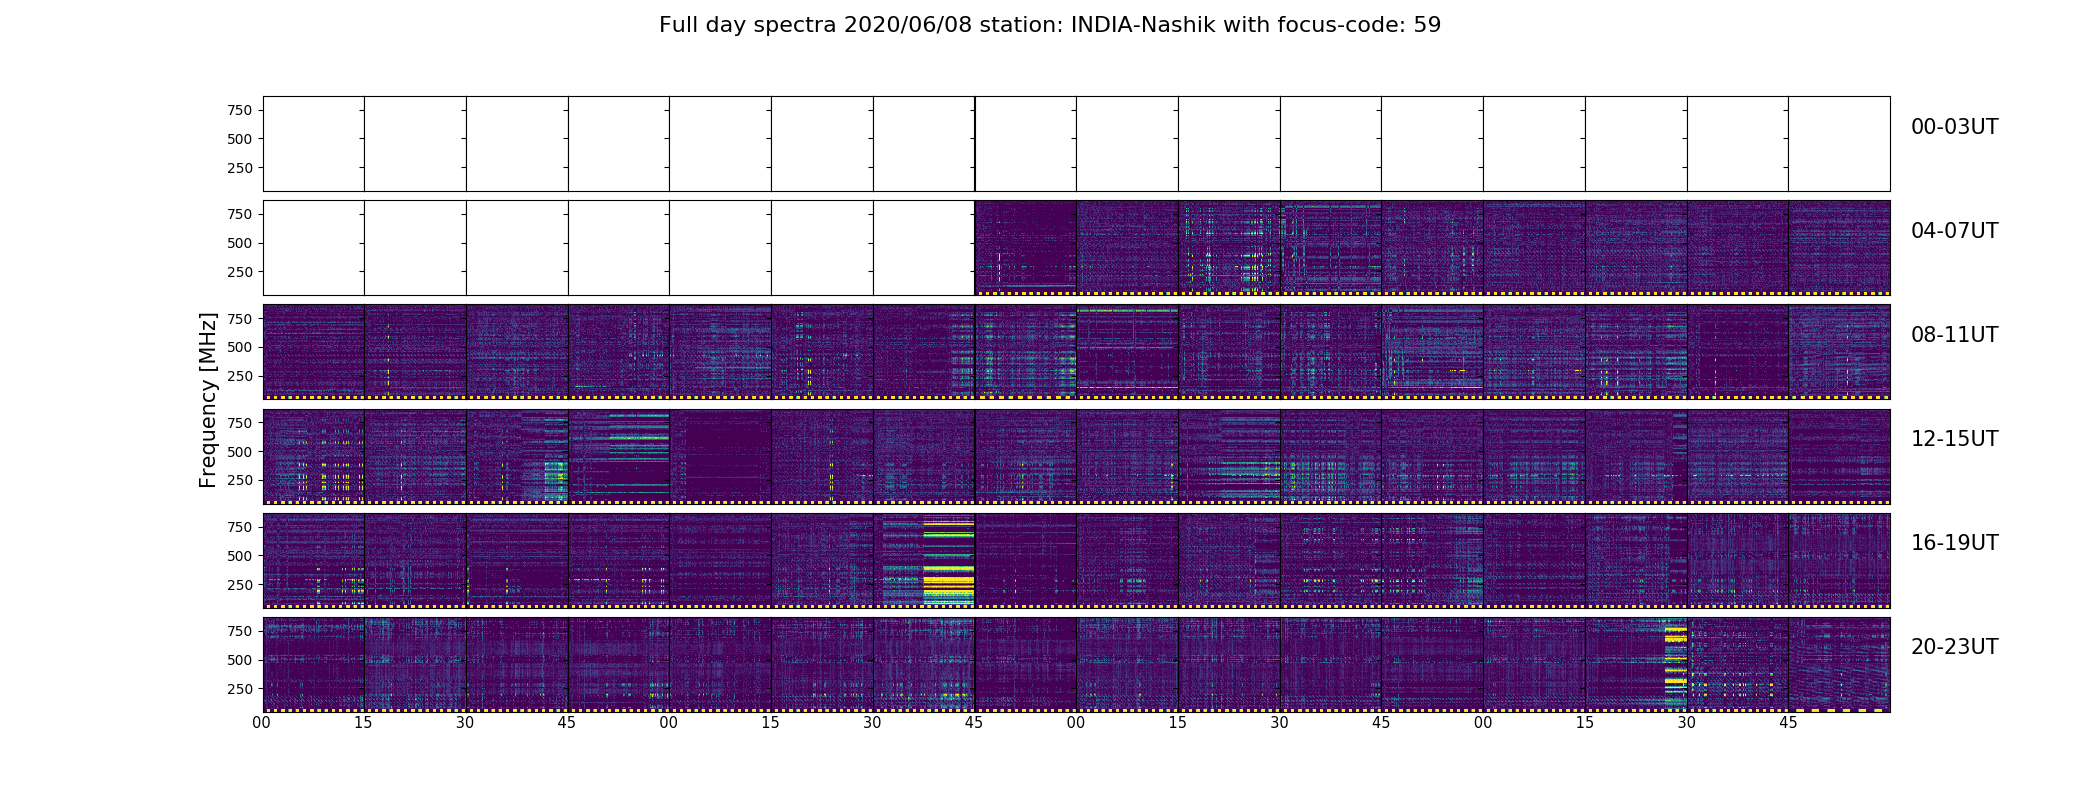
Task: Click the 250 tick of the 00-03UT row
Action: click(x=239, y=168)
